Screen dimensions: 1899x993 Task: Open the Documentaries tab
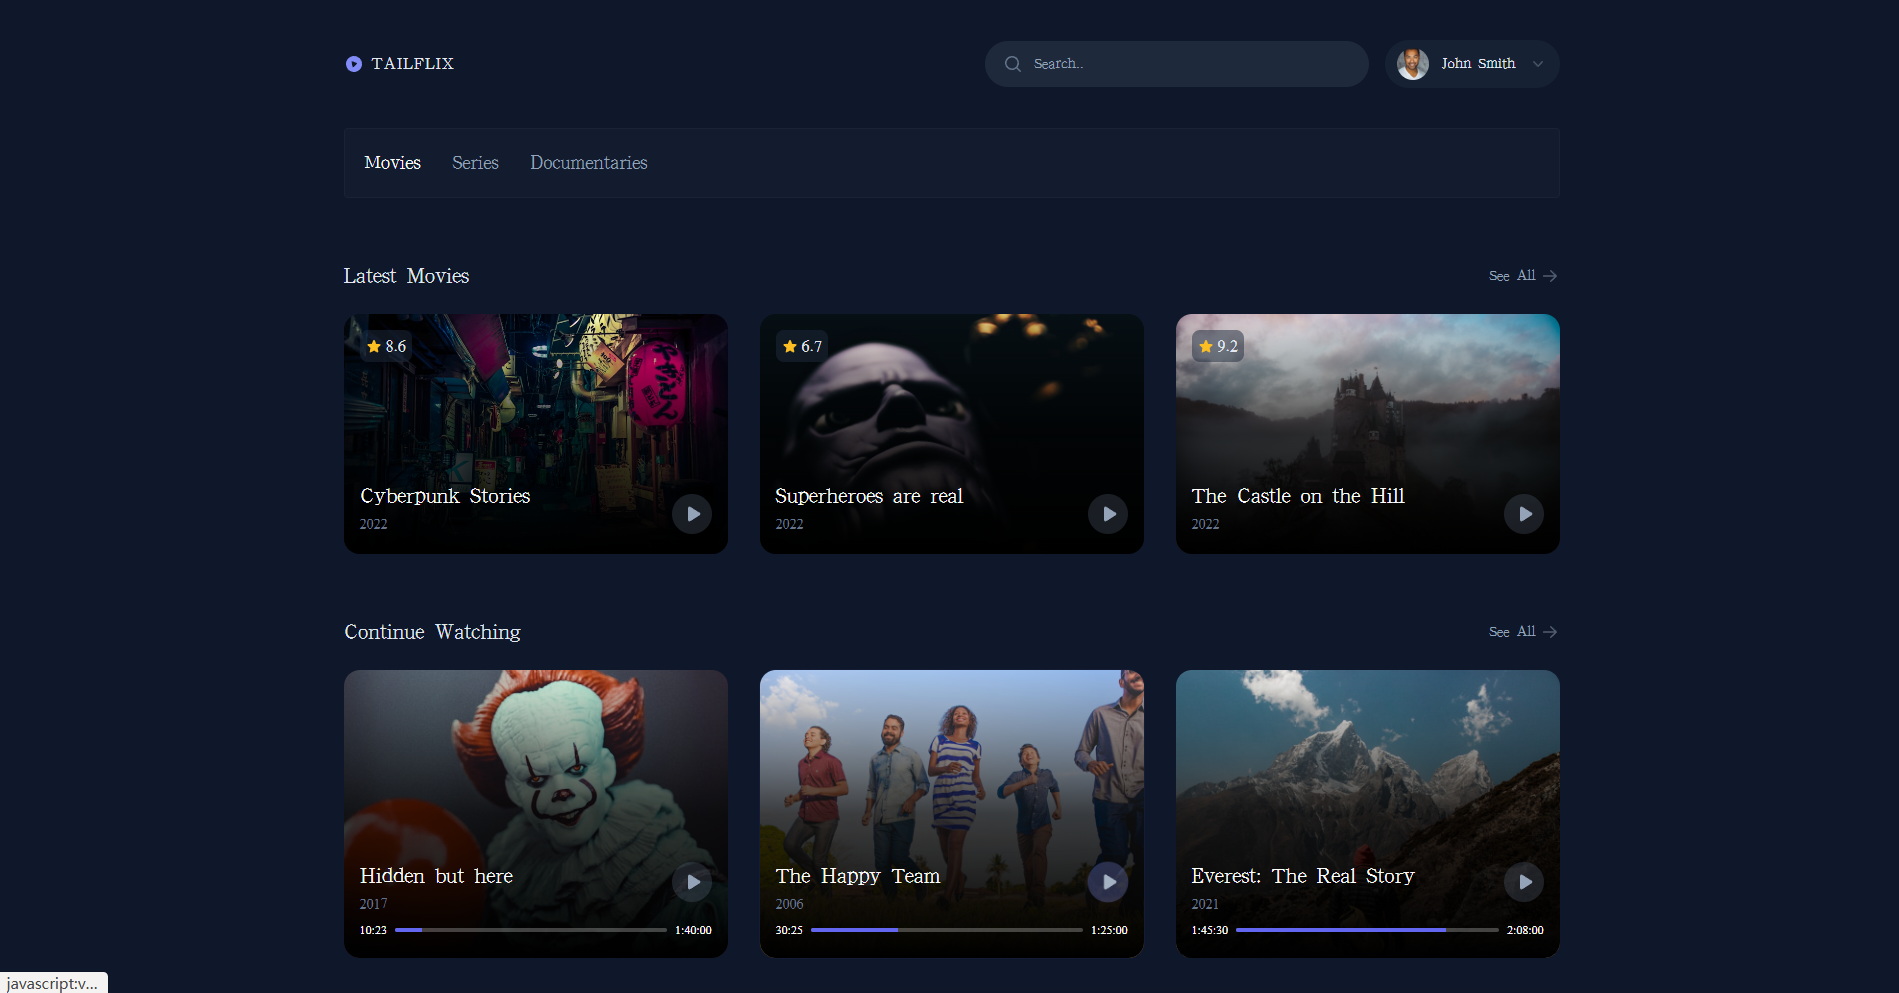[x=589, y=163]
